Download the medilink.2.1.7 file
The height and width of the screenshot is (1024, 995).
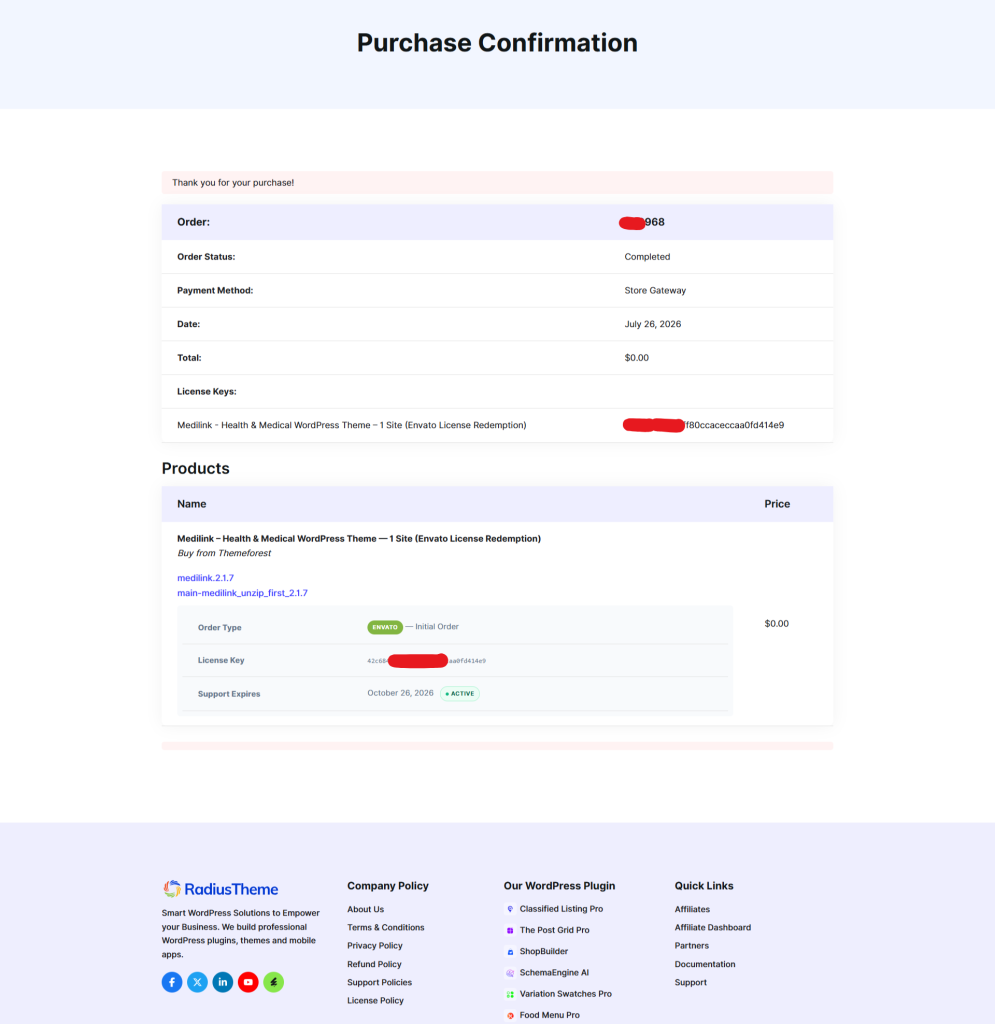(x=205, y=578)
